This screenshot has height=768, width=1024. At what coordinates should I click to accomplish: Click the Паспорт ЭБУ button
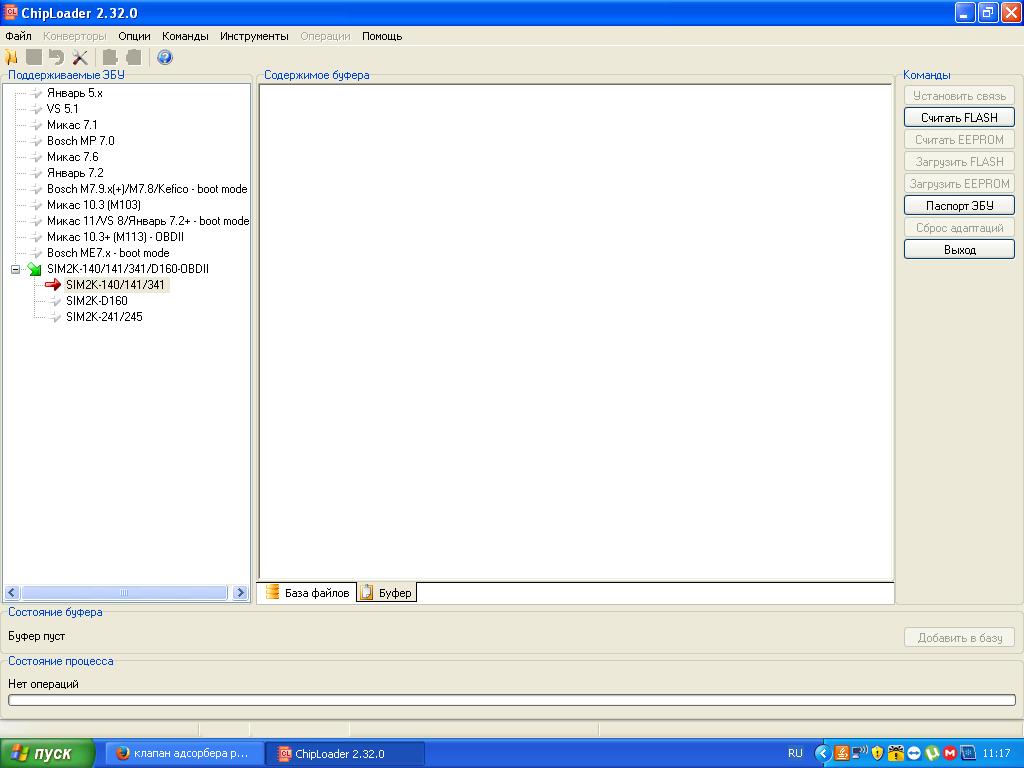click(x=959, y=206)
